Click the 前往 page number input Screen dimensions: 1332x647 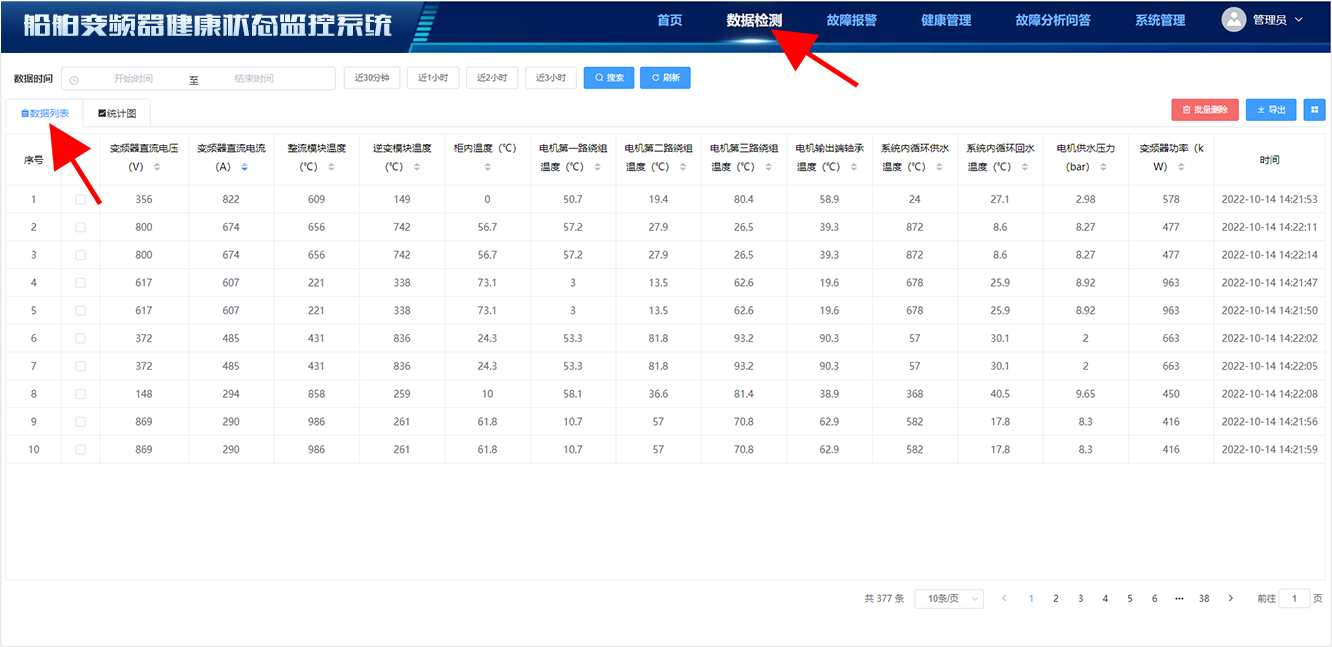[x=1294, y=598]
